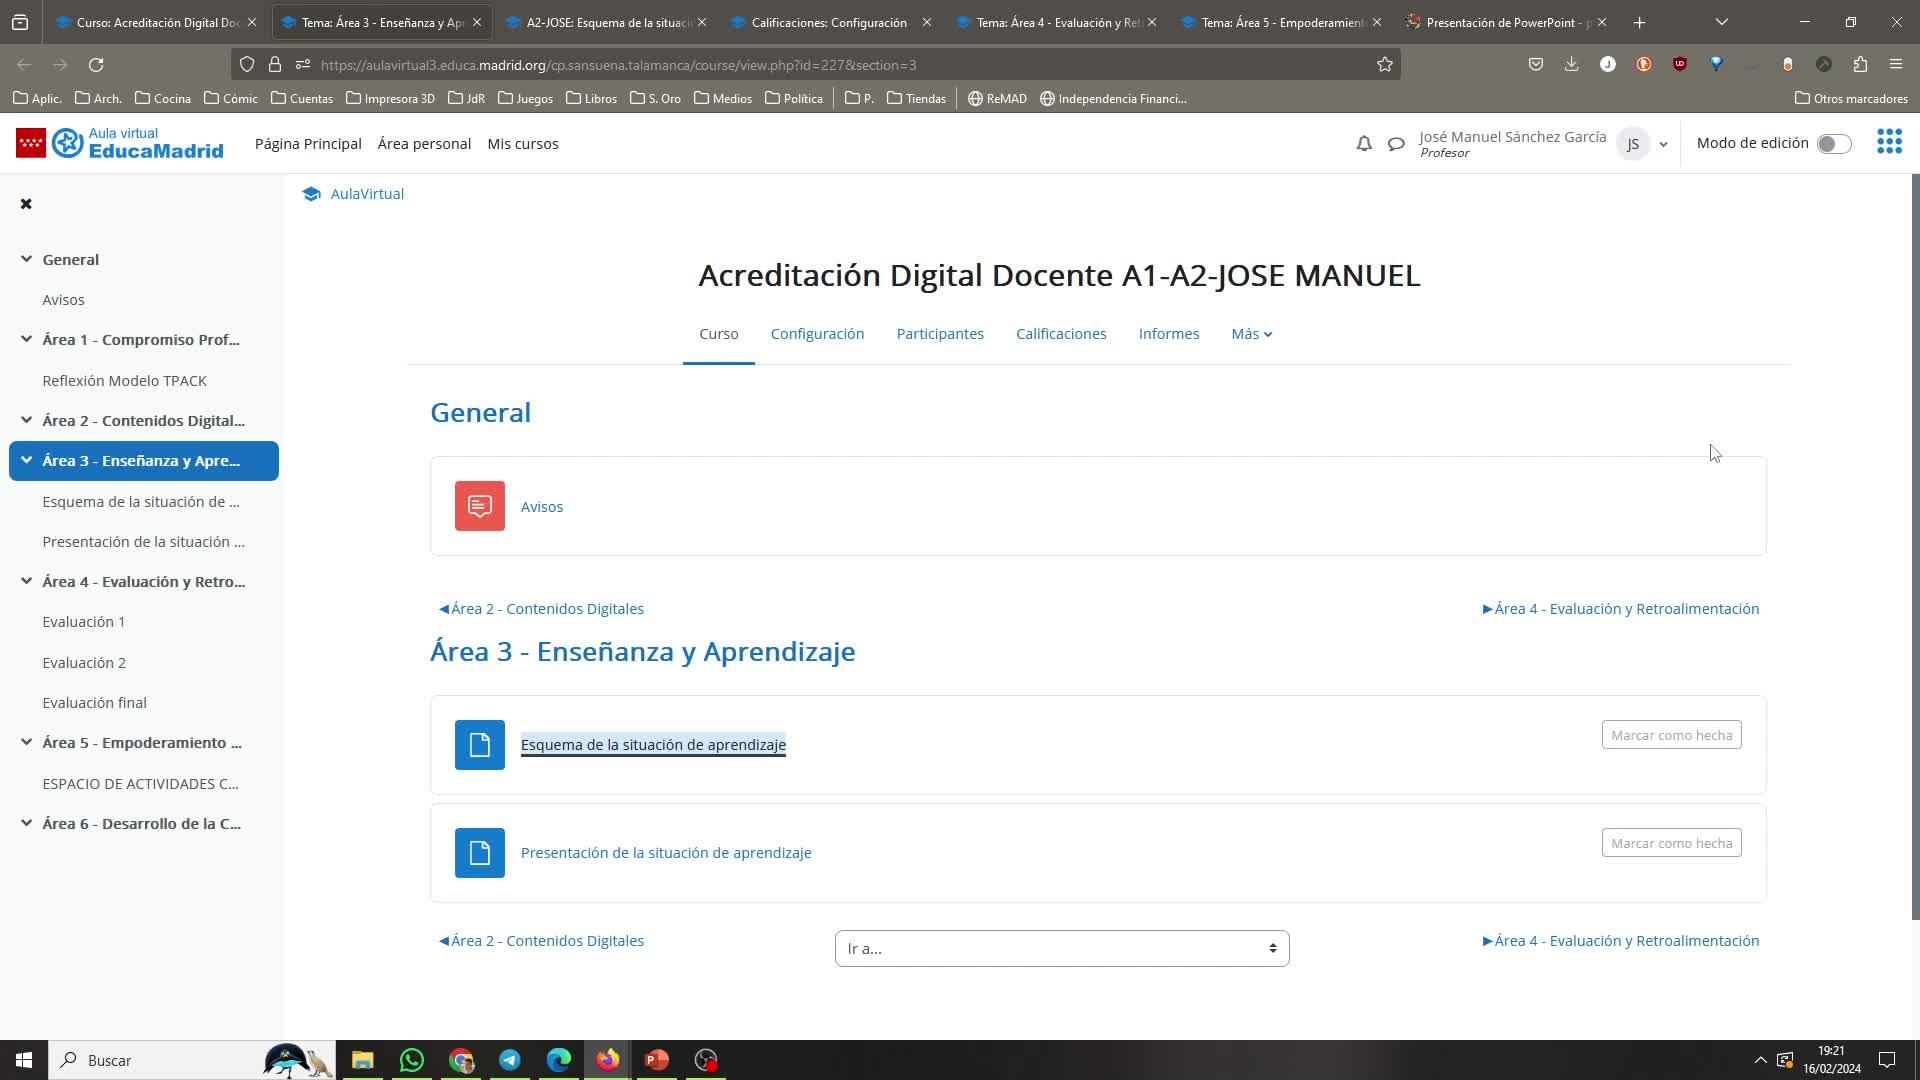The width and height of the screenshot is (1920, 1080).
Task: Go to next section Área 4 link
Action: 1620,609
